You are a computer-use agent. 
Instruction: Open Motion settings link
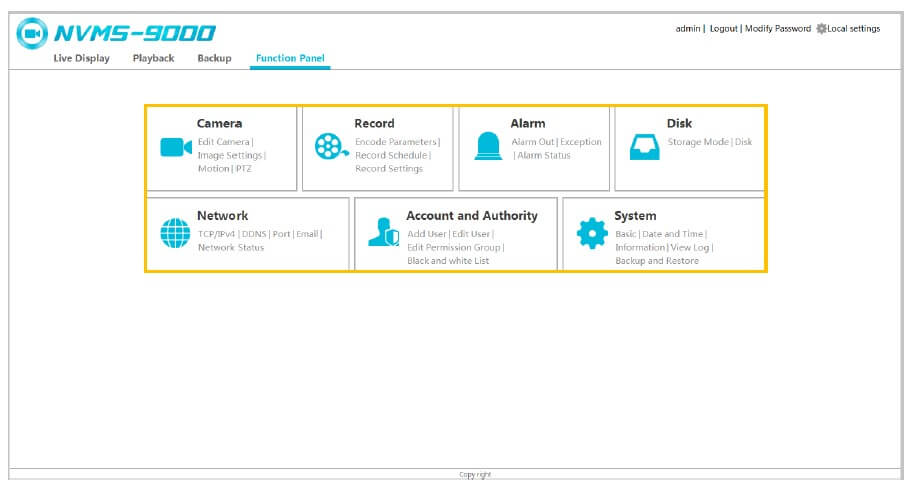(214, 169)
